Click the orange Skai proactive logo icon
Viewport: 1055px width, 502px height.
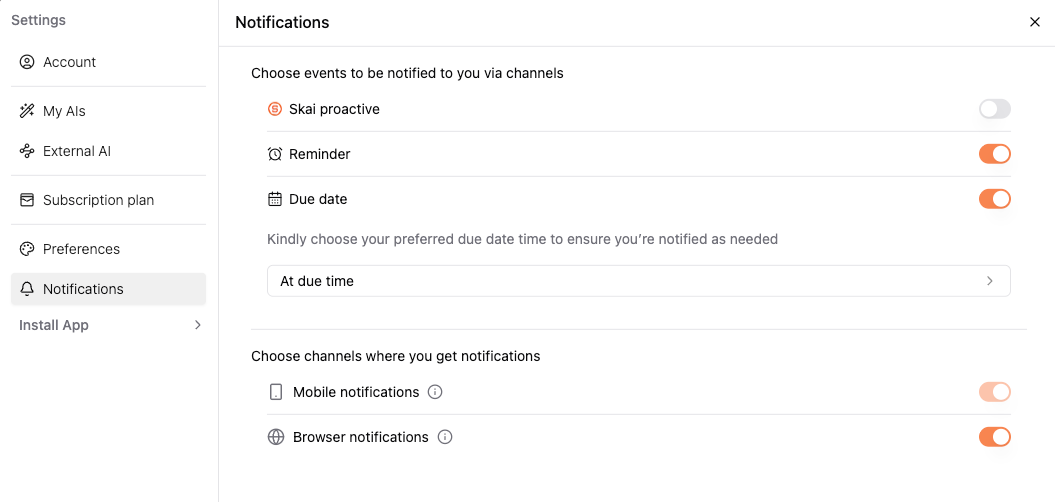pos(275,109)
